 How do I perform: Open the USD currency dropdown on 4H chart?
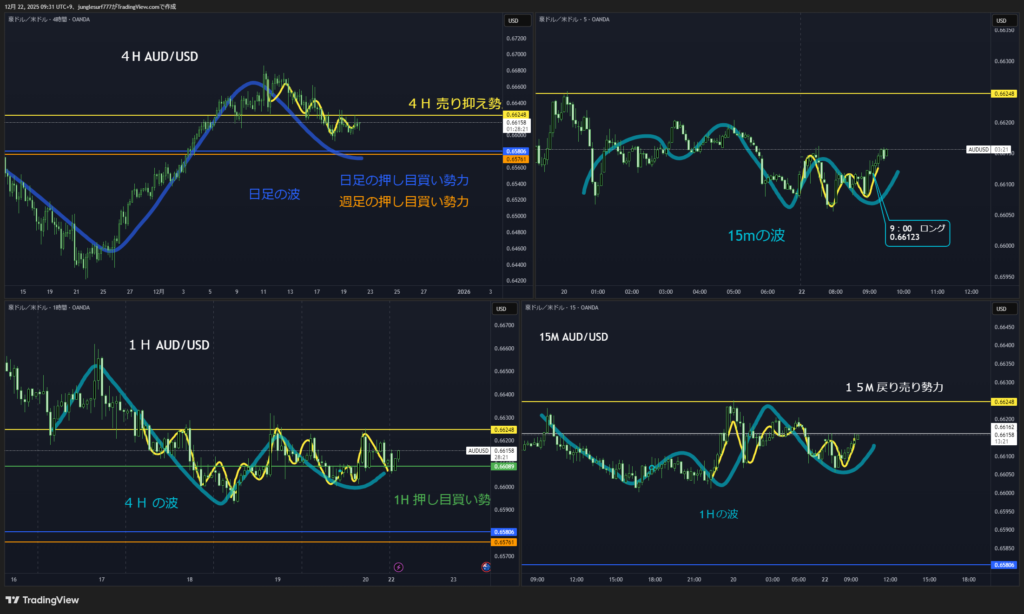[x=514, y=21]
